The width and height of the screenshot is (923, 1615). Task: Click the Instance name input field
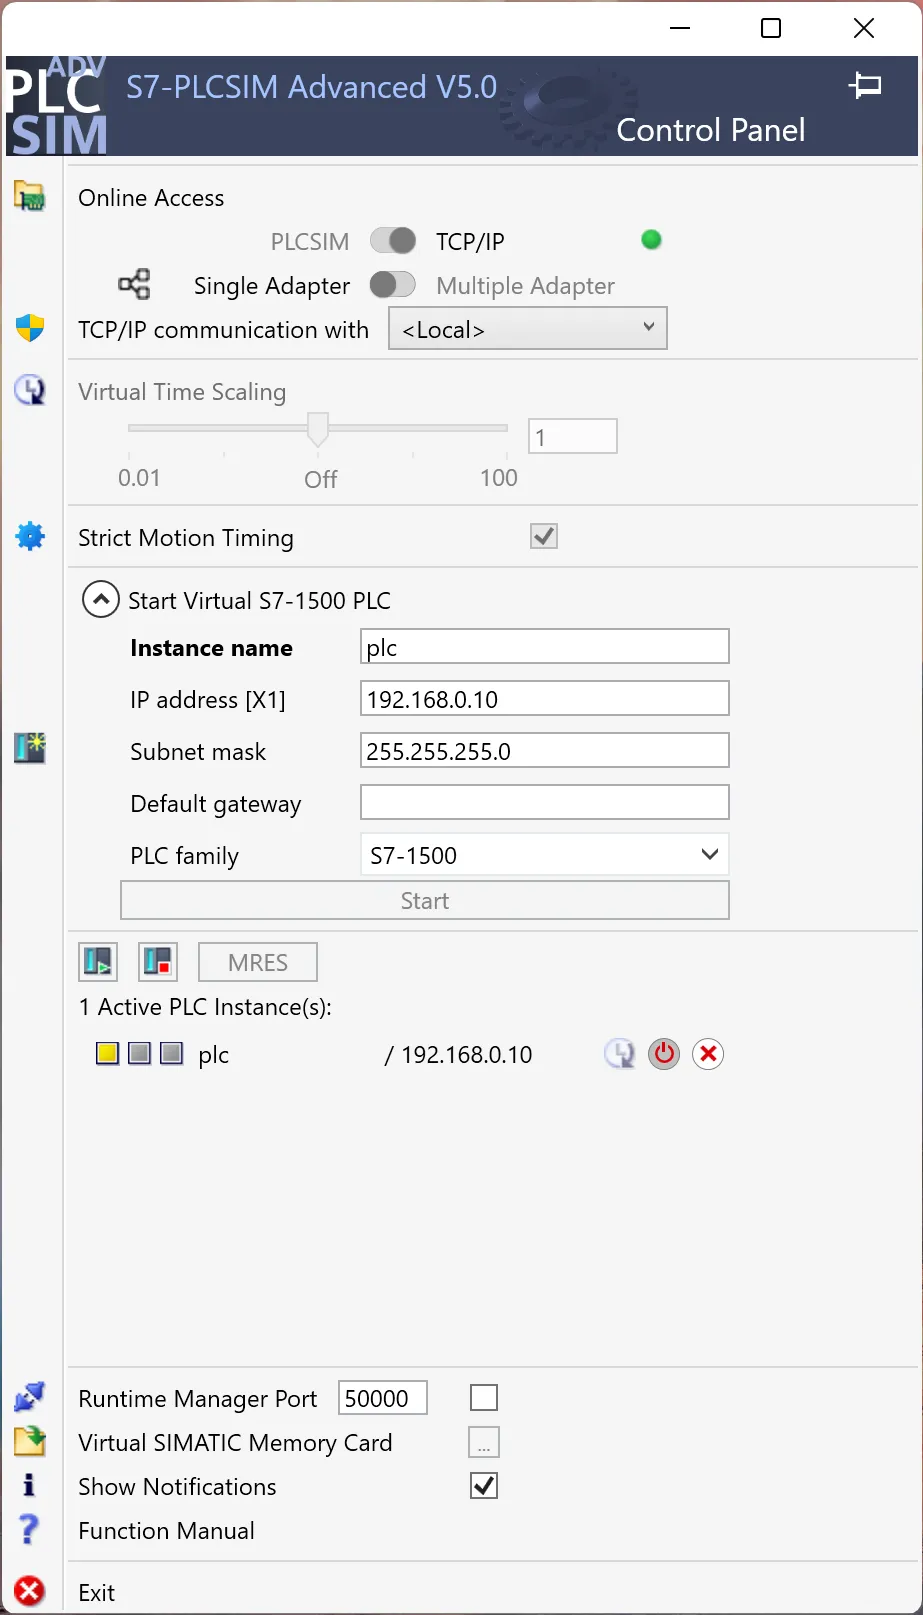(x=544, y=647)
